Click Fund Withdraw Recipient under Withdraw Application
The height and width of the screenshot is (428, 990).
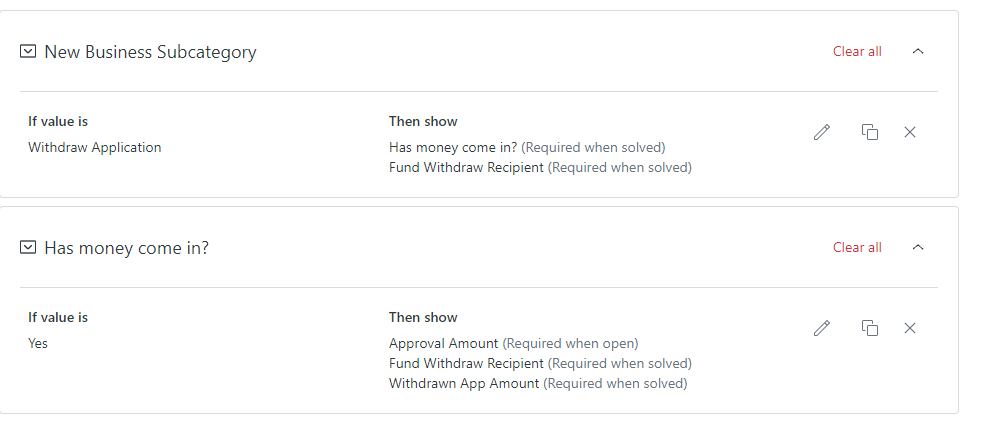[x=466, y=168]
